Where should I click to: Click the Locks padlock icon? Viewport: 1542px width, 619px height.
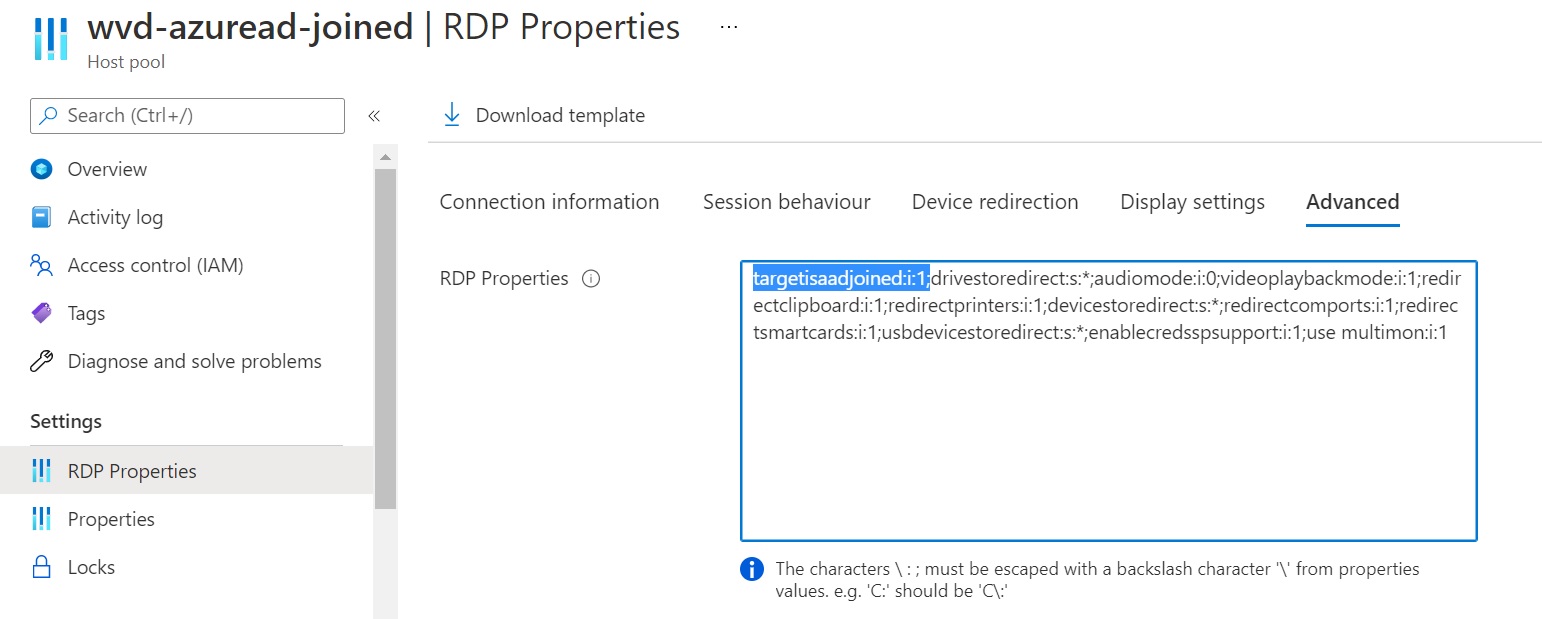41,567
